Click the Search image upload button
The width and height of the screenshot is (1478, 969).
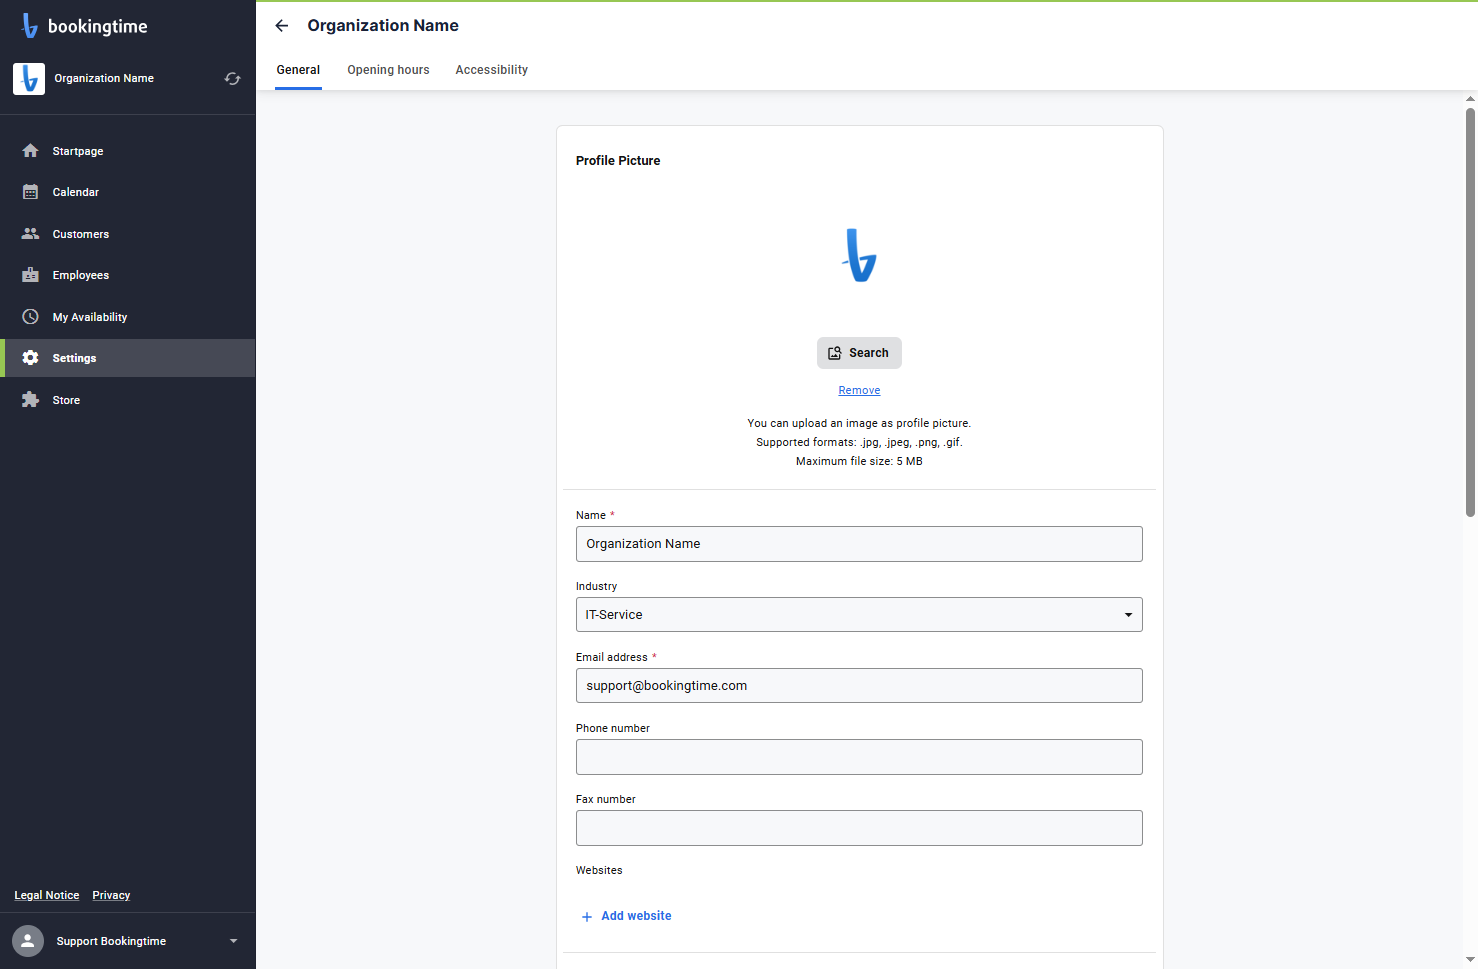pyautogui.click(x=859, y=353)
